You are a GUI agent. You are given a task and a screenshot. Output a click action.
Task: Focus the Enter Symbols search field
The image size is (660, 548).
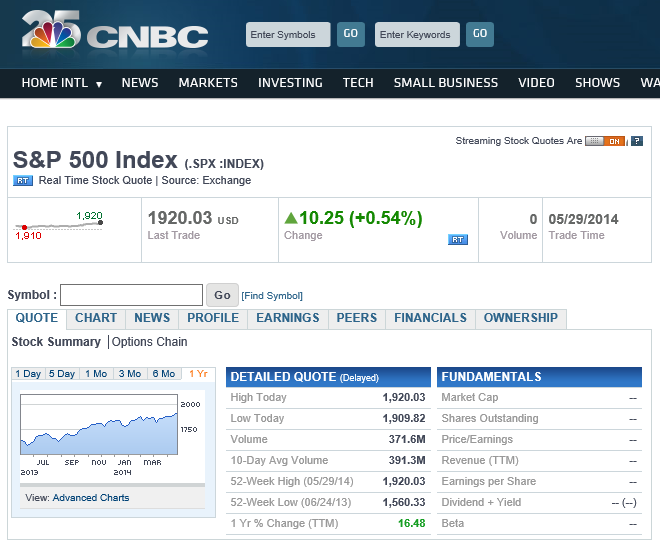[288, 35]
